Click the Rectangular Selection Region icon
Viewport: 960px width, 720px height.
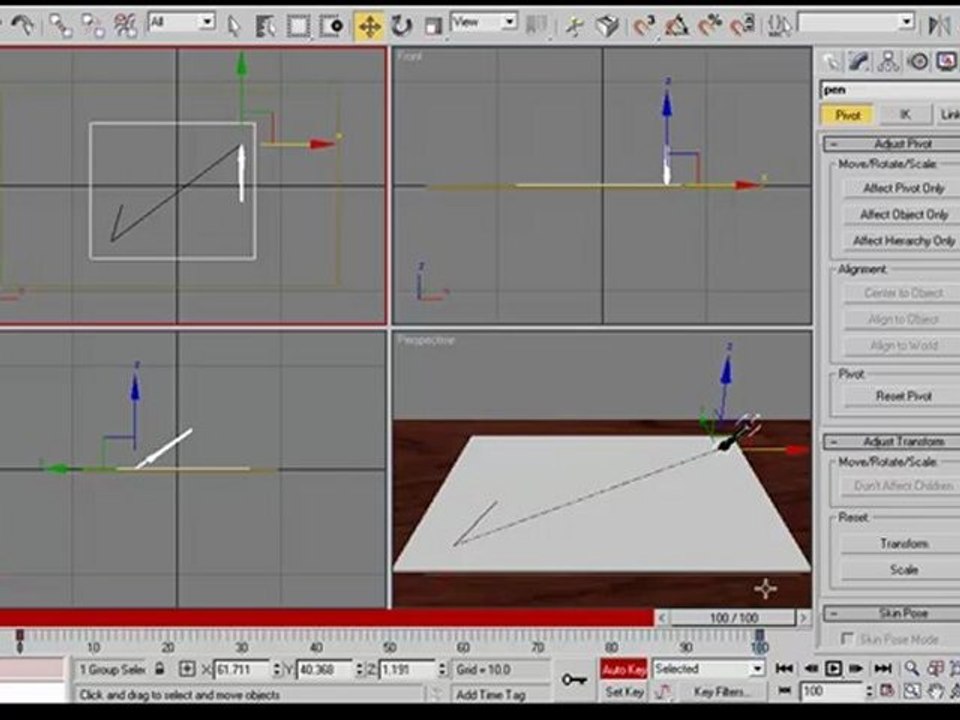298,26
